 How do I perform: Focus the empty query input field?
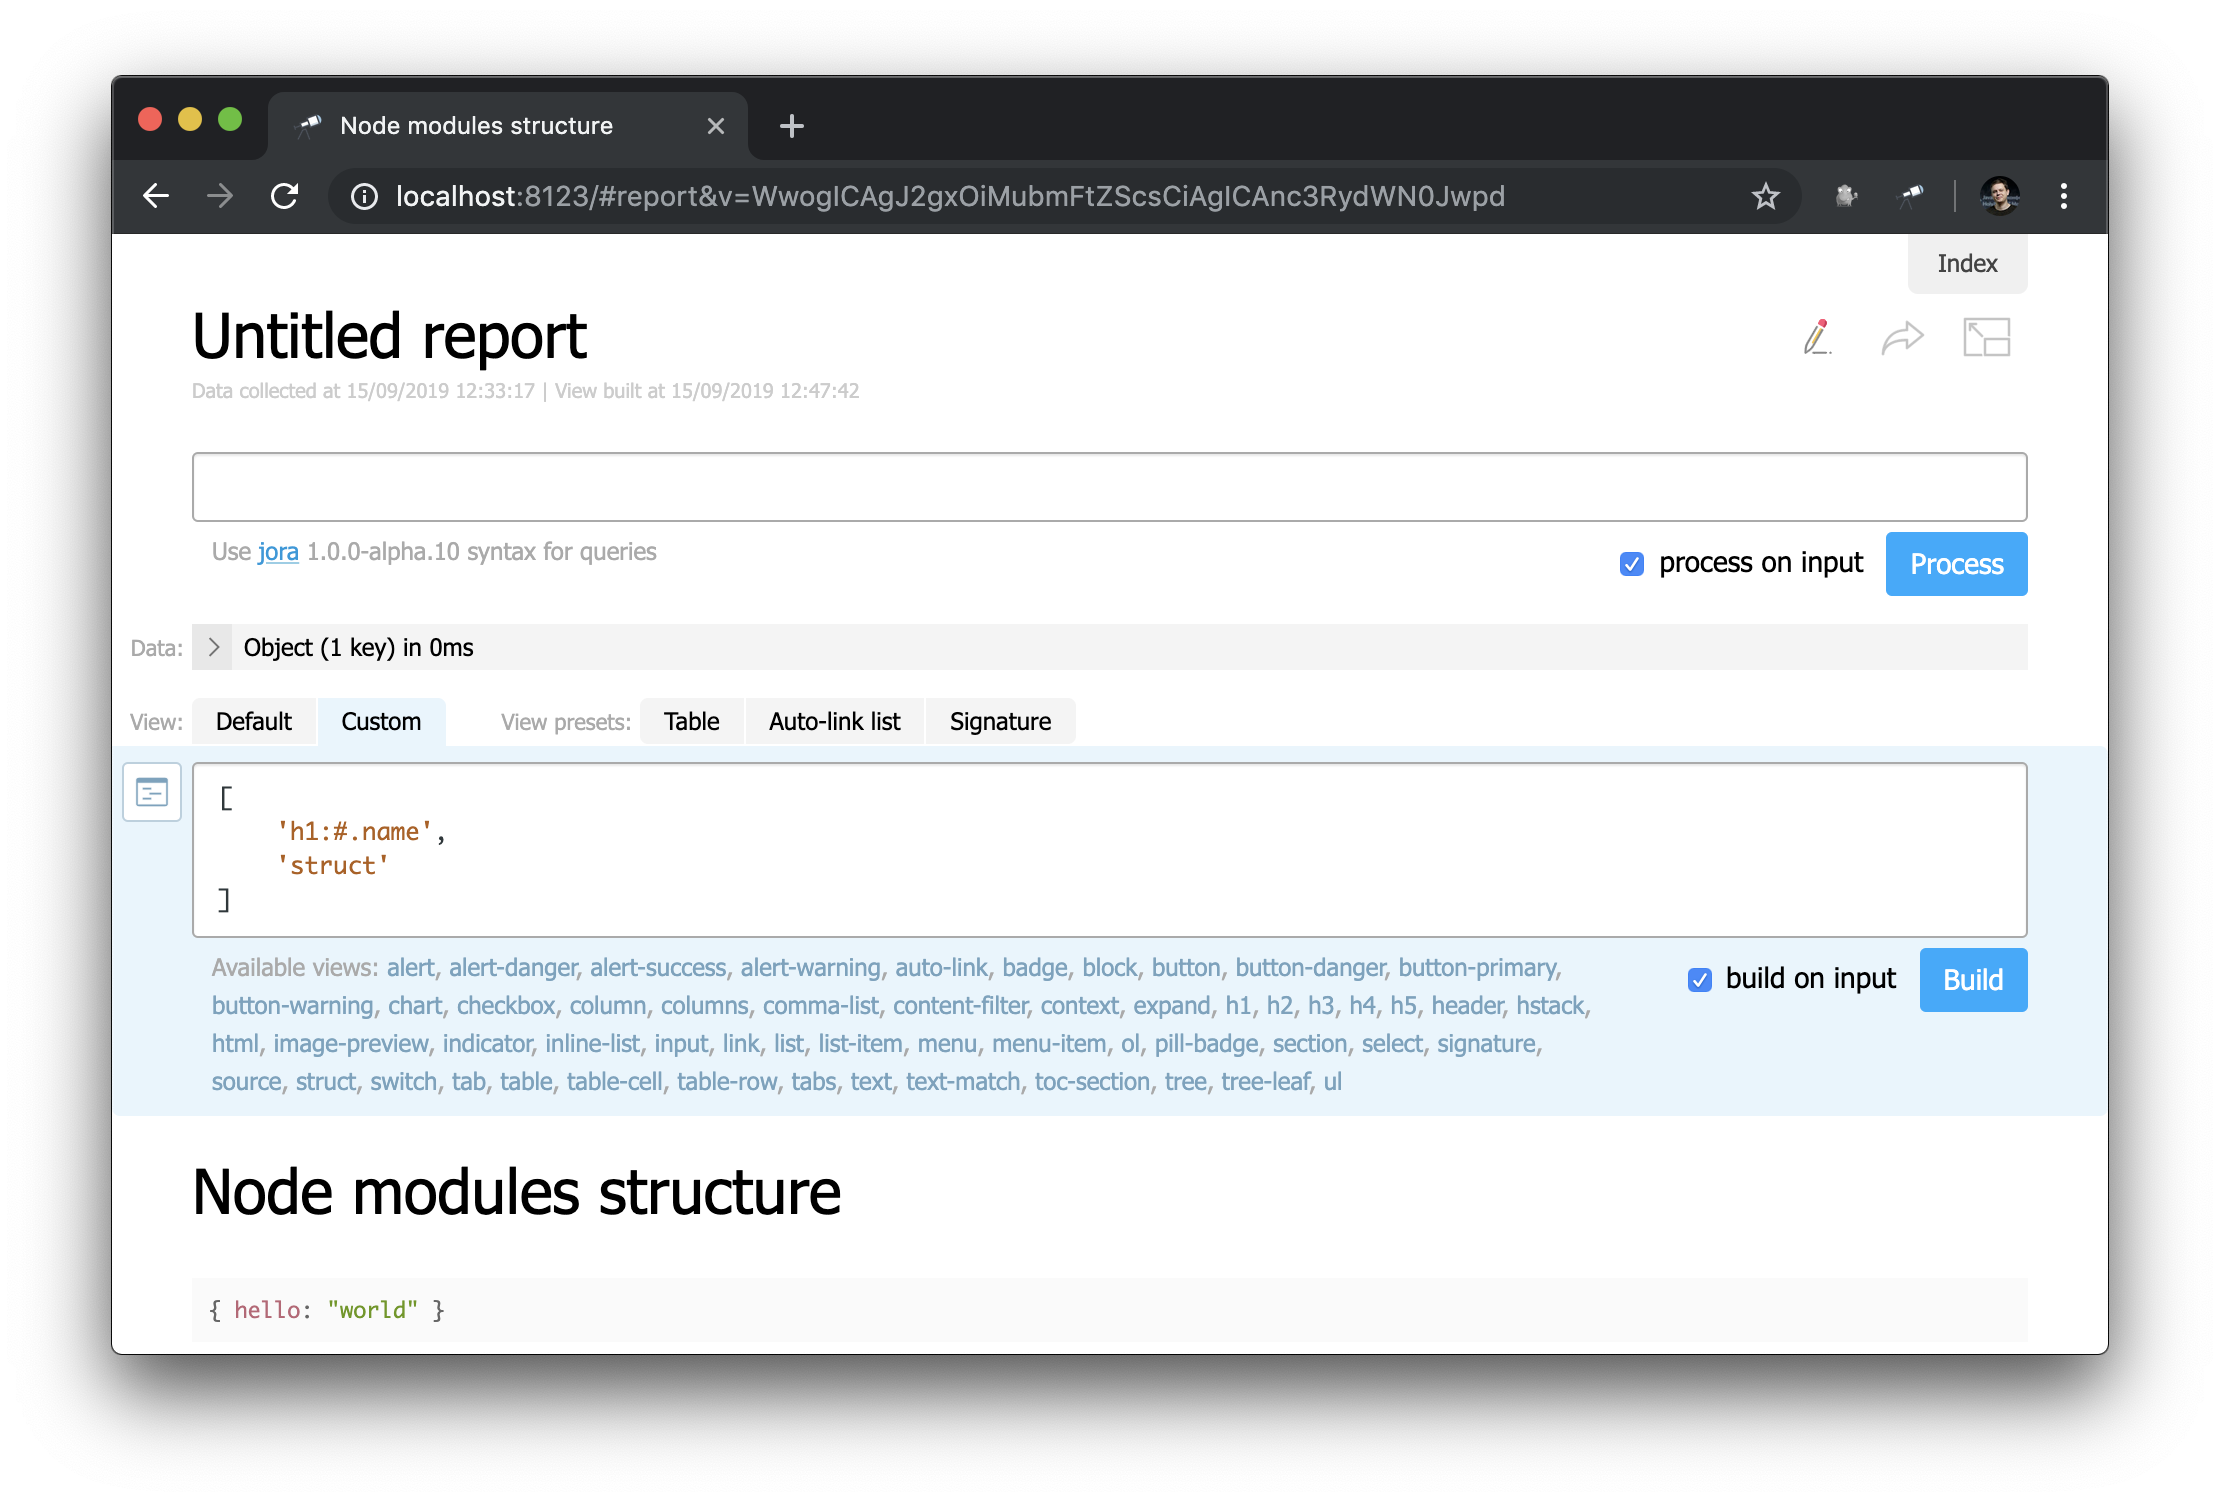pyautogui.click(x=1109, y=487)
